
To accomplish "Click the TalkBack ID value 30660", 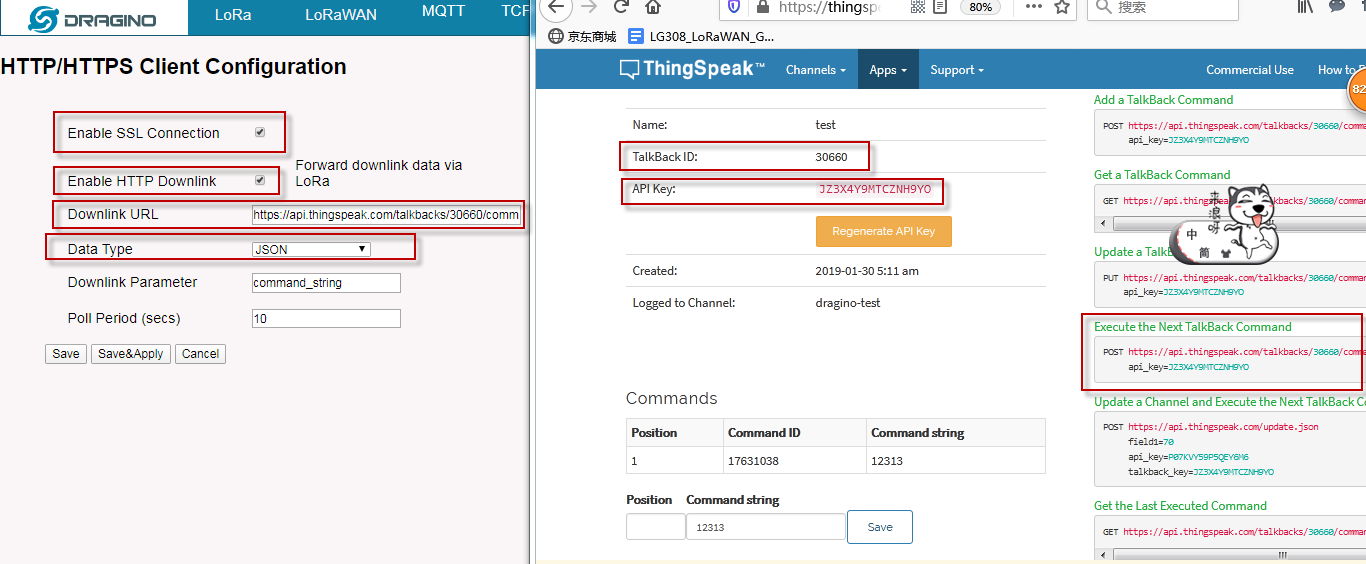I will pyautogui.click(x=831, y=157).
